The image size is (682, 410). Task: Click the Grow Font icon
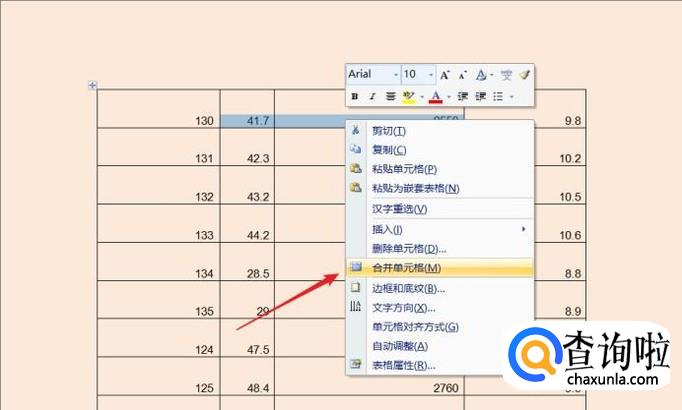[445, 75]
